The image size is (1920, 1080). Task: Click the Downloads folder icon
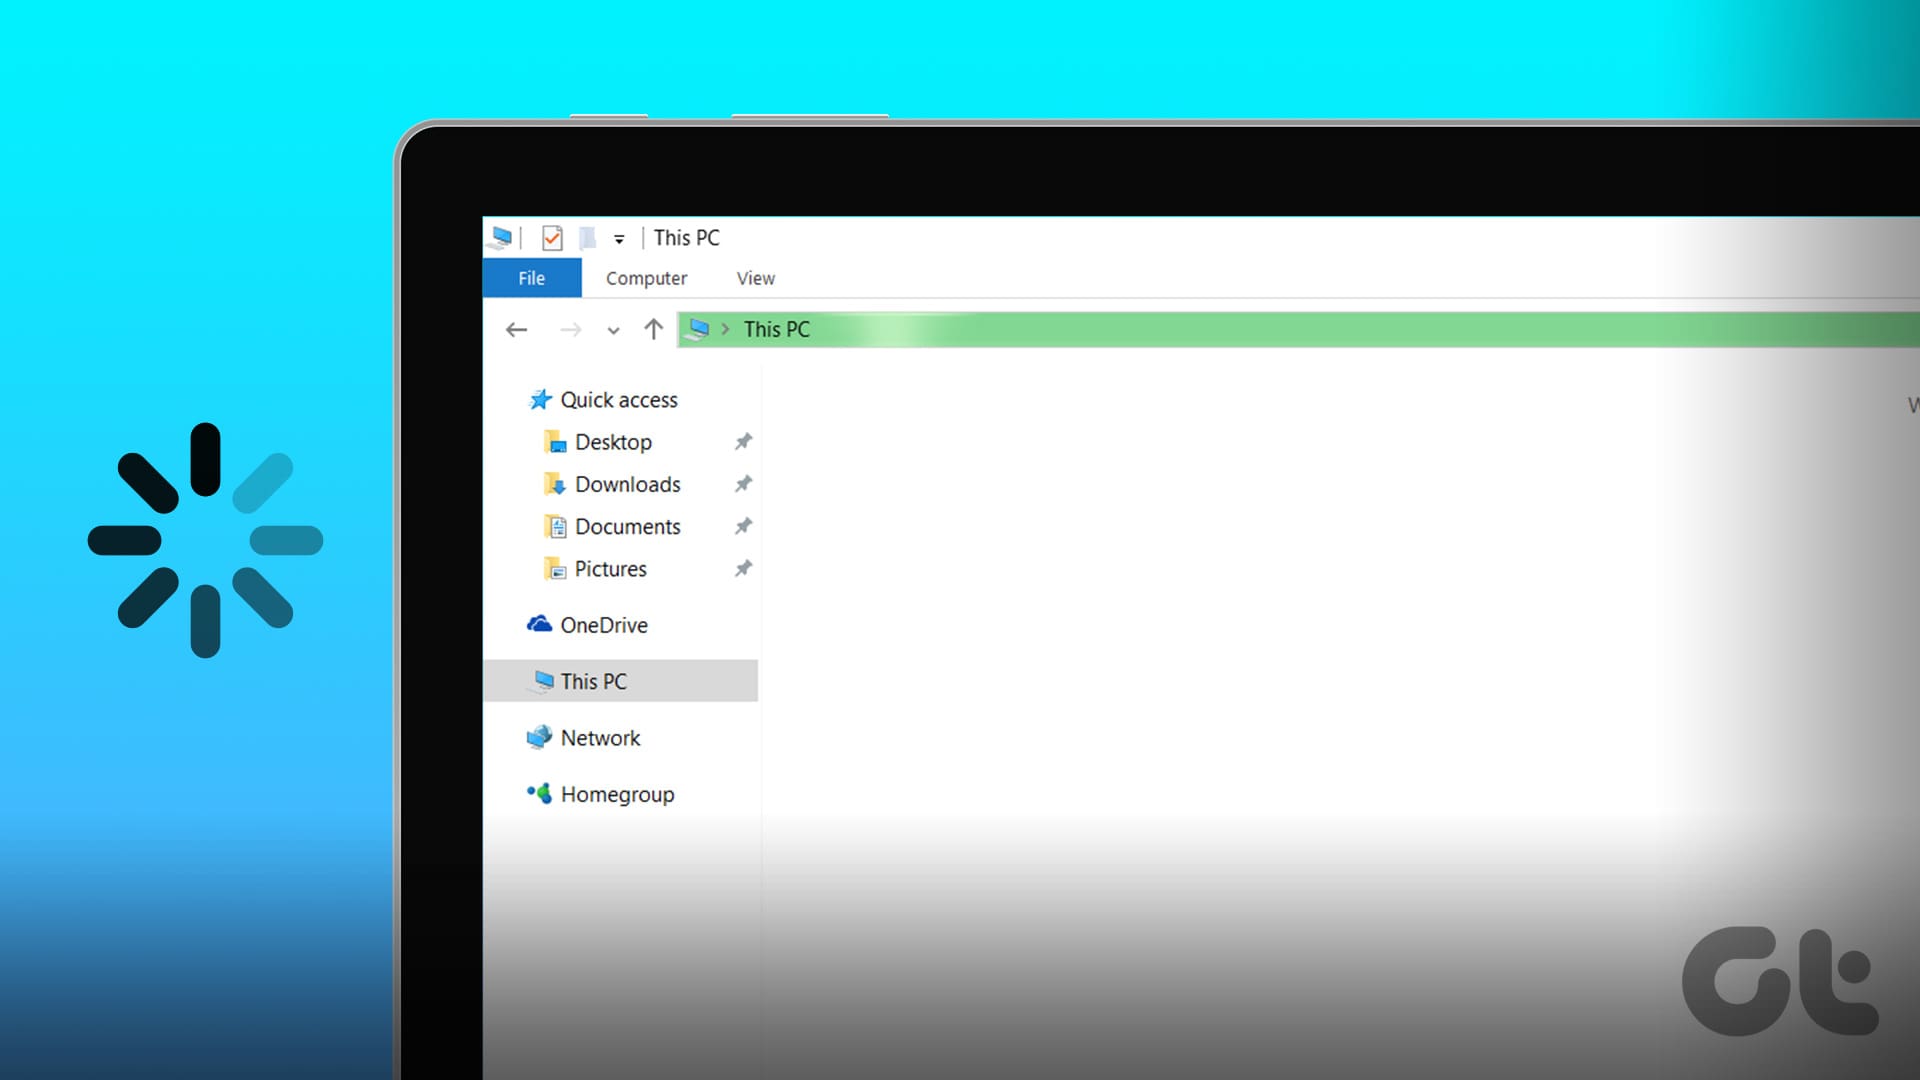point(555,484)
